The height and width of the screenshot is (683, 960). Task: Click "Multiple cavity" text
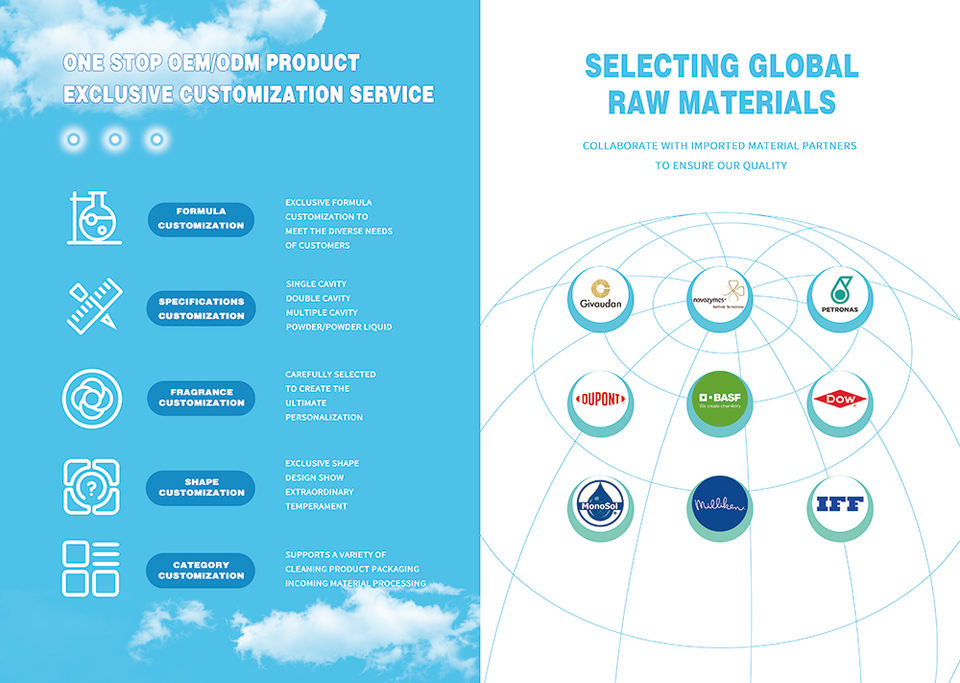321,313
